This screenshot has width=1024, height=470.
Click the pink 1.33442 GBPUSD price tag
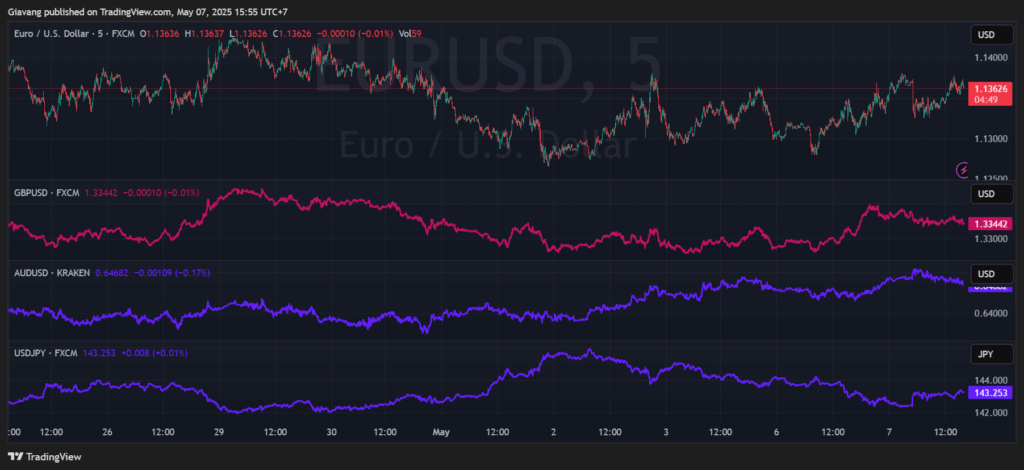(989, 224)
